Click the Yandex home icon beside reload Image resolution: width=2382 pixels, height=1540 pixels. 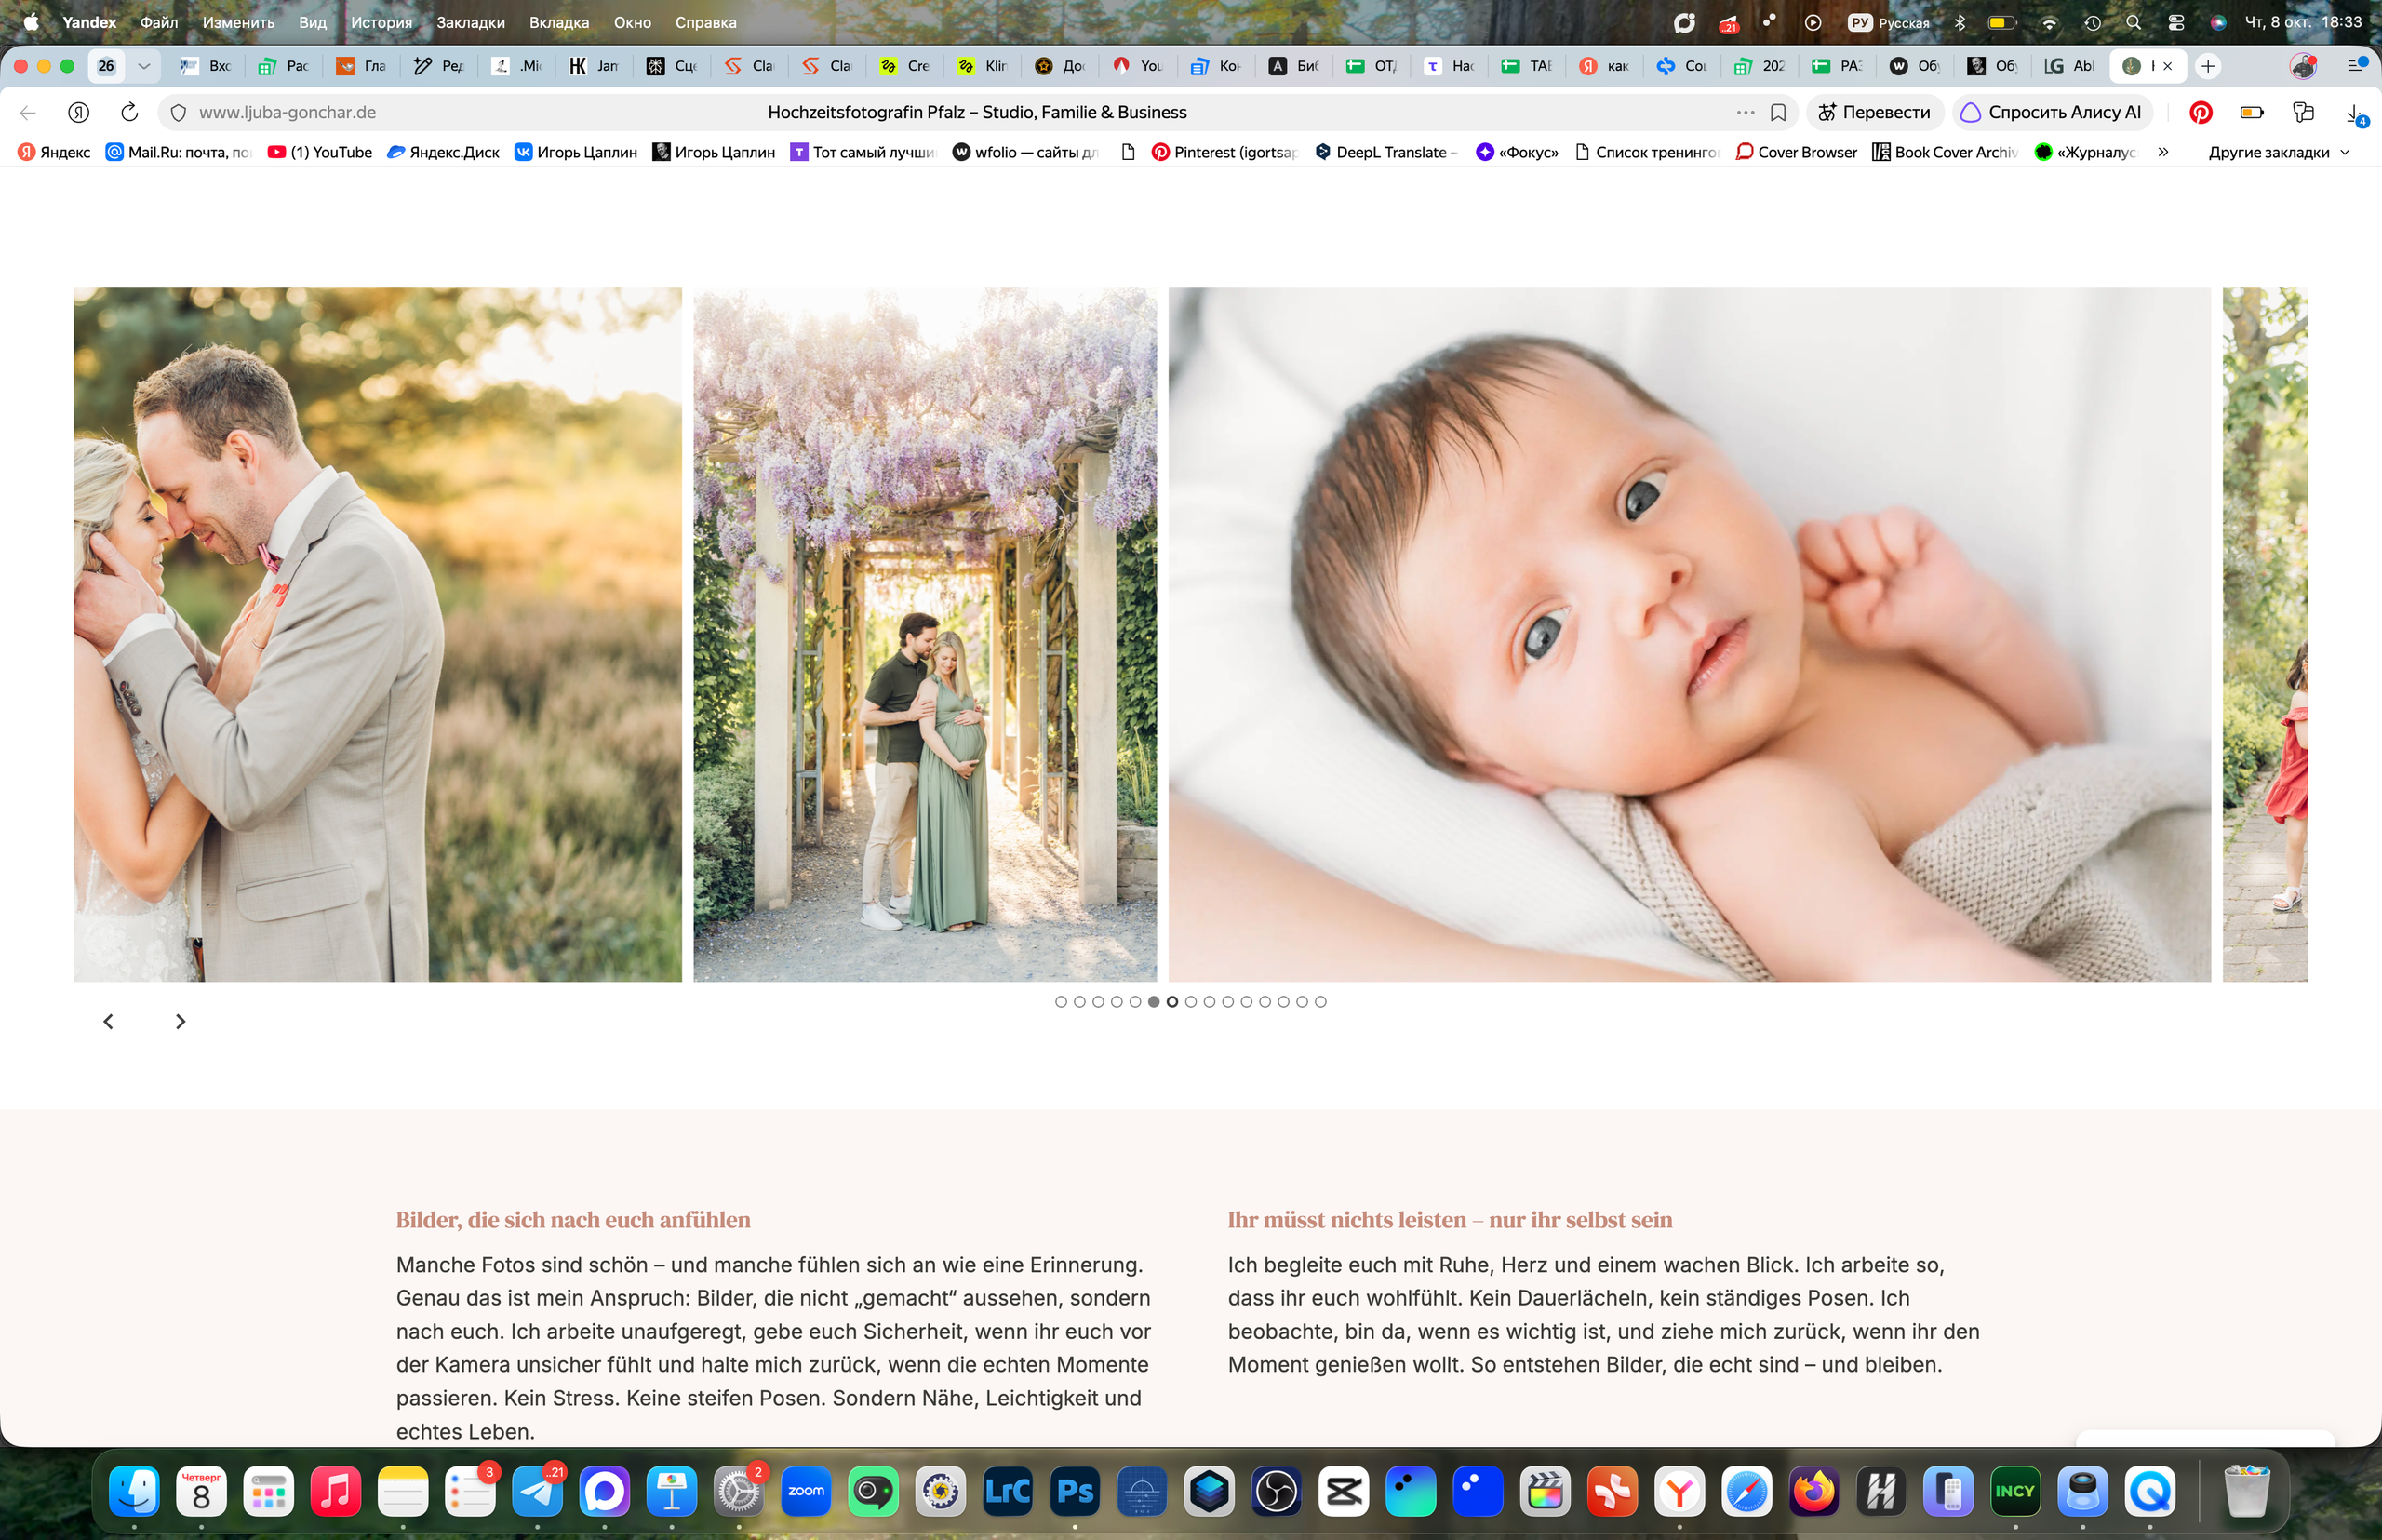79,112
